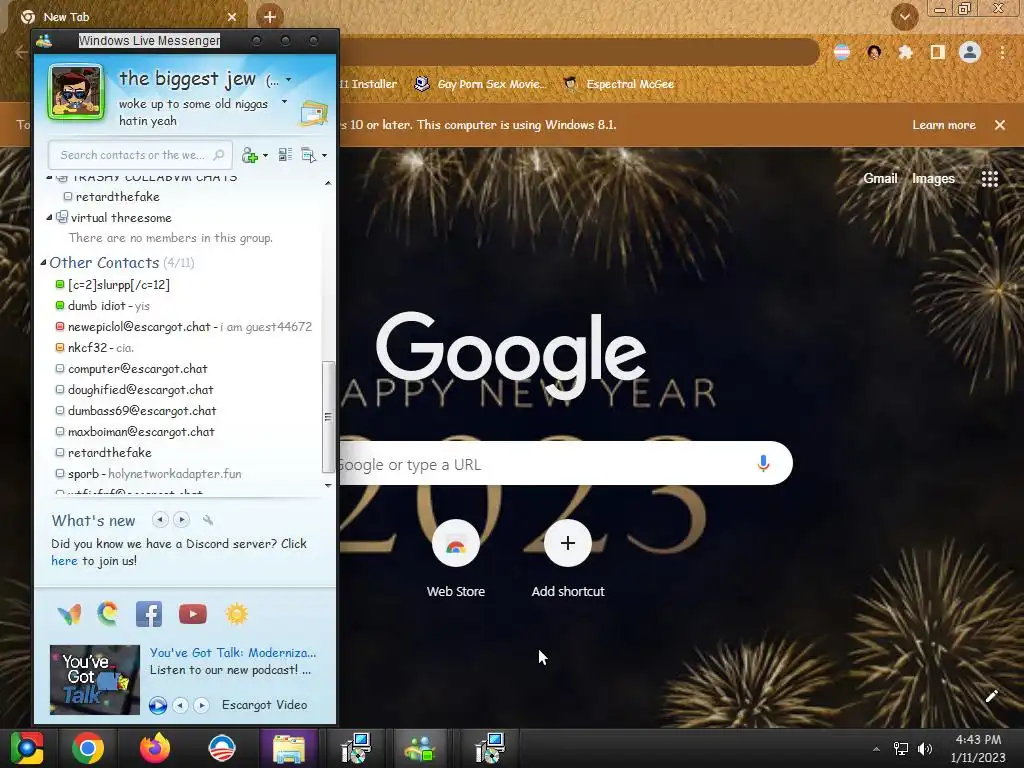Screen dimensions: 1024x768
Task: Select the New Tab tab in Chrome
Action: pos(127,17)
